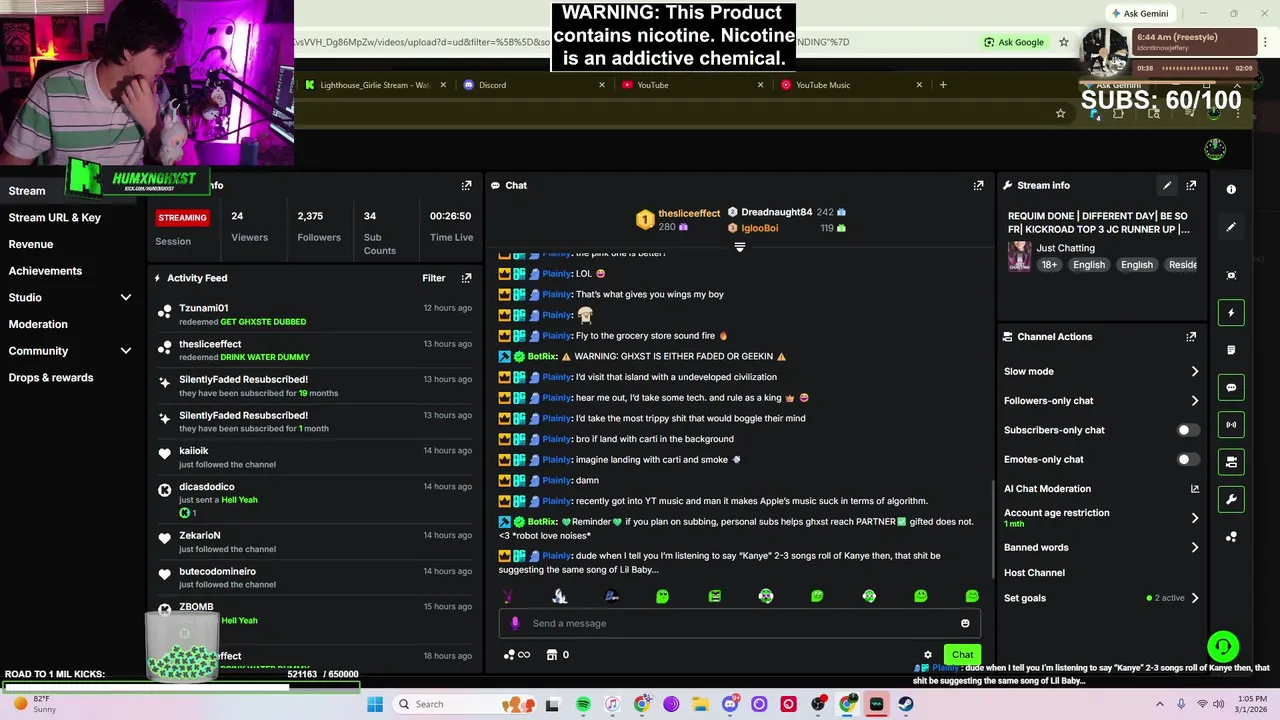Edit stream info with pencil icon in panel header
The width and height of the screenshot is (1280, 720).
(x=1166, y=185)
